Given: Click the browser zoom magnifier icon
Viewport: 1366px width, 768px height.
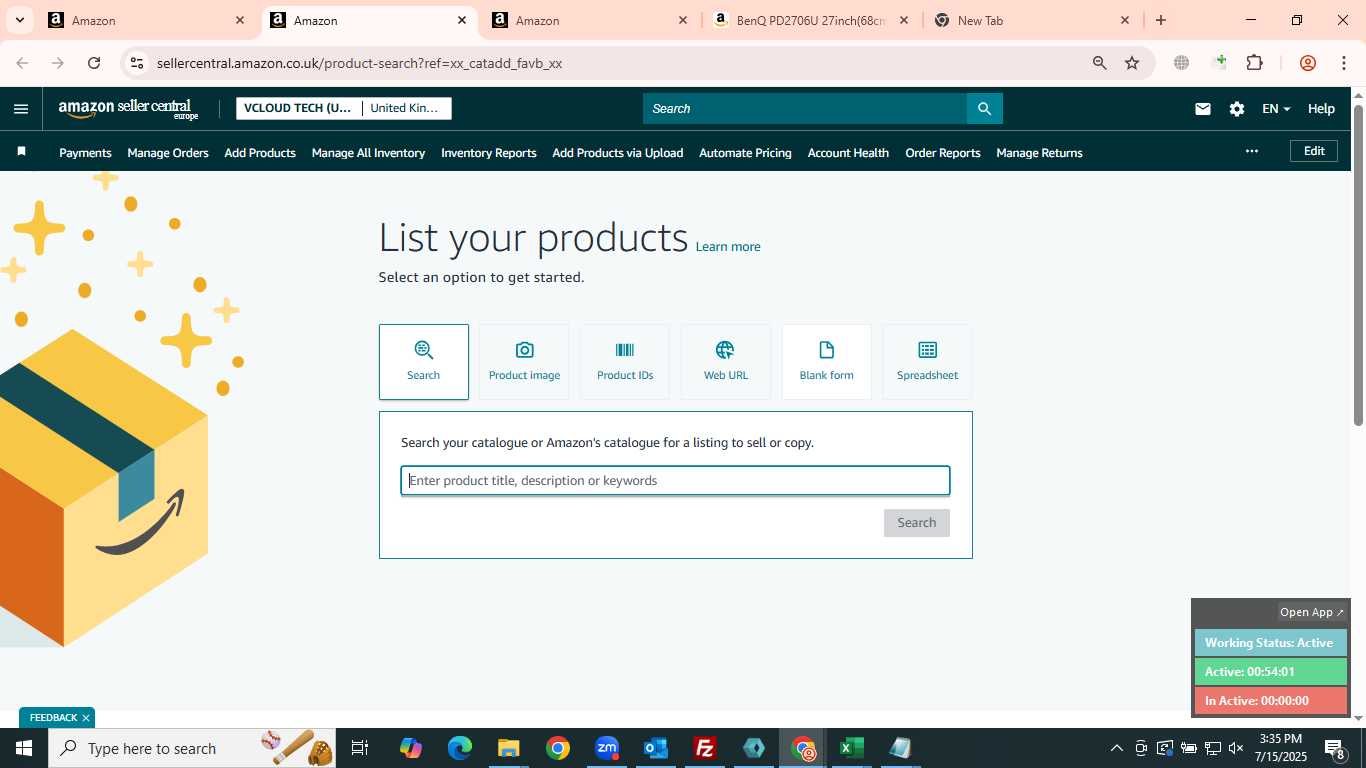Looking at the screenshot, I should [x=1099, y=63].
